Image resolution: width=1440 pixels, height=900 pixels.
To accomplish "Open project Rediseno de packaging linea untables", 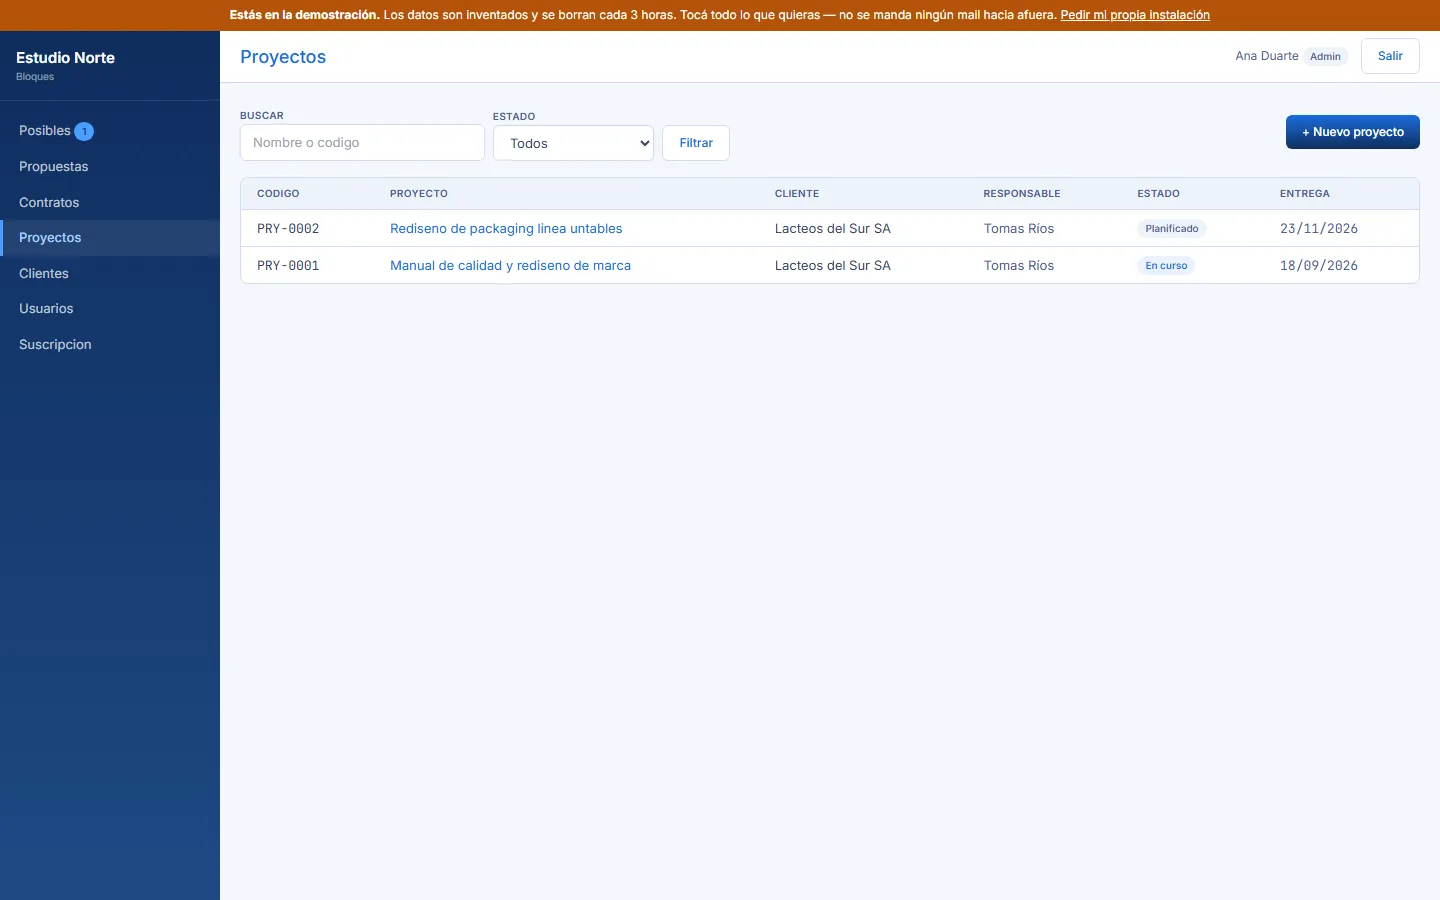I will pyautogui.click(x=506, y=229).
